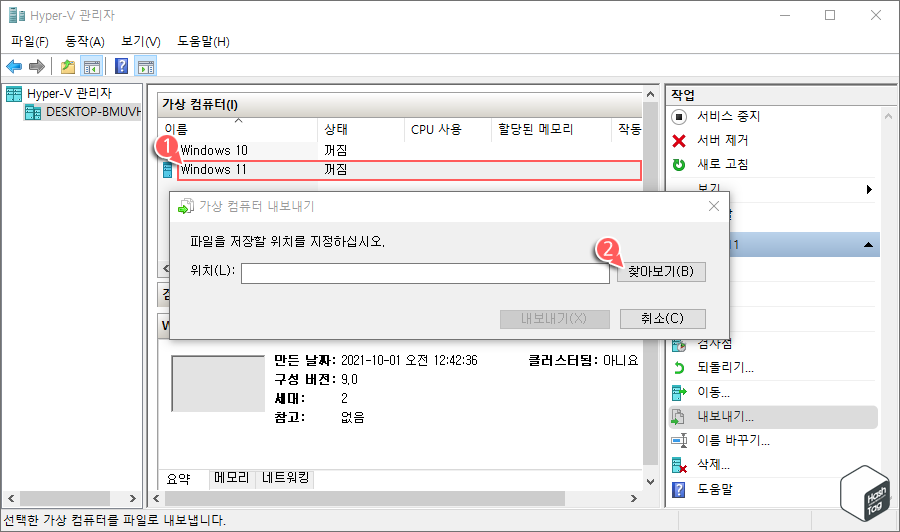900x532 pixels.
Task: Select Hyper-V 관리자 root tree node
Action: tap(69, 94)
